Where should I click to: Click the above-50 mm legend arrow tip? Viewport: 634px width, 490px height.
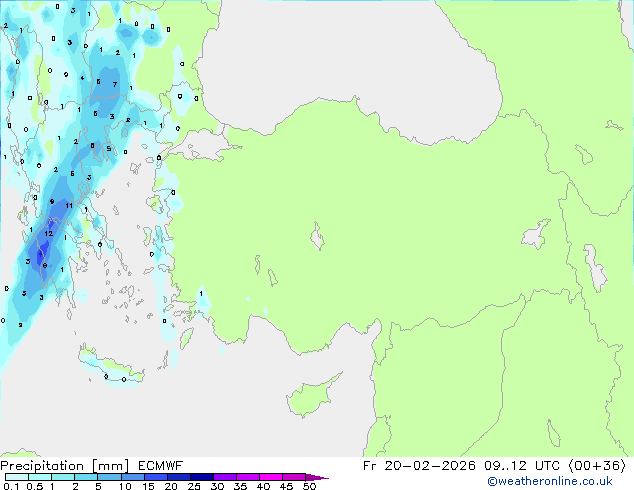click(317, 477)
